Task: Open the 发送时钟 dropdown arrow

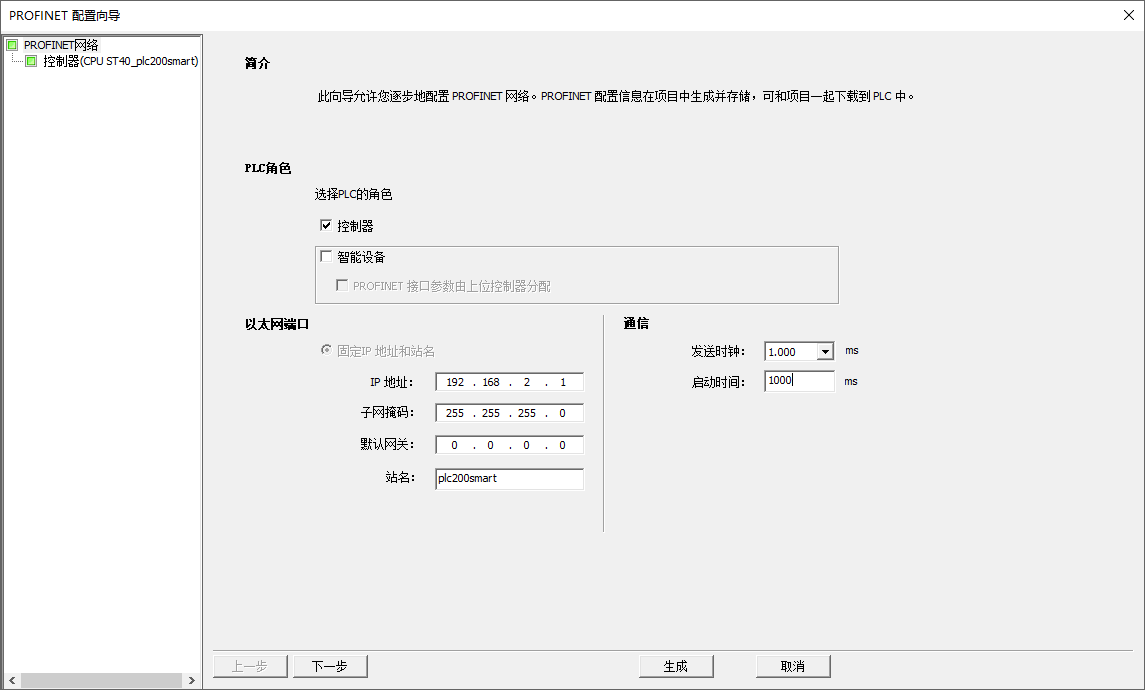Action: click(x=824, y=352)
